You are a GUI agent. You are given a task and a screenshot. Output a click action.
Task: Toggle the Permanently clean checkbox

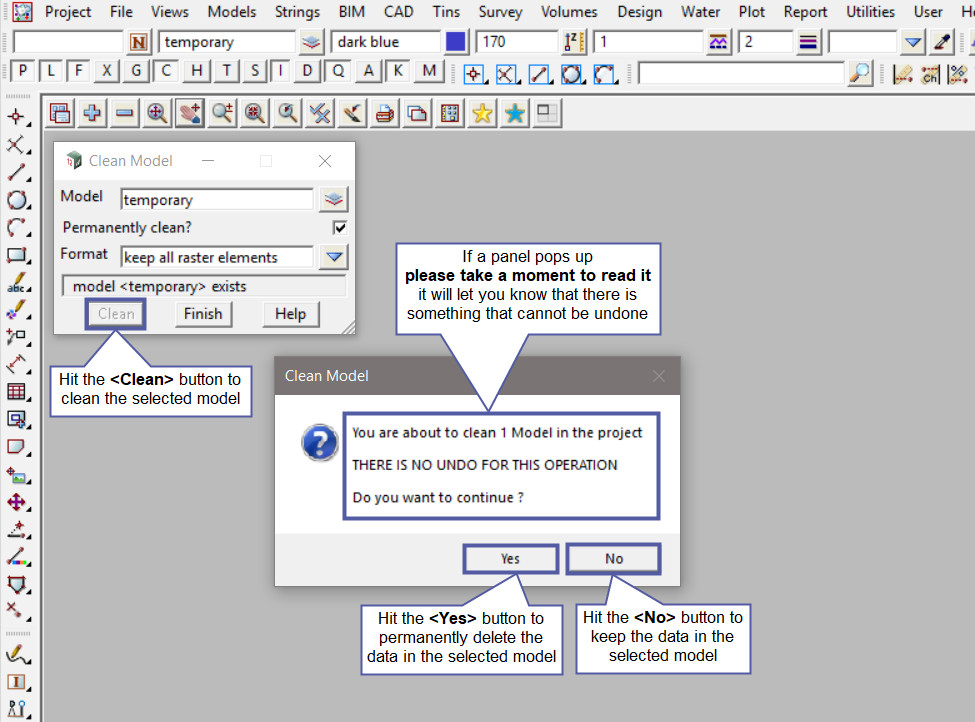(x=340, y=228)
